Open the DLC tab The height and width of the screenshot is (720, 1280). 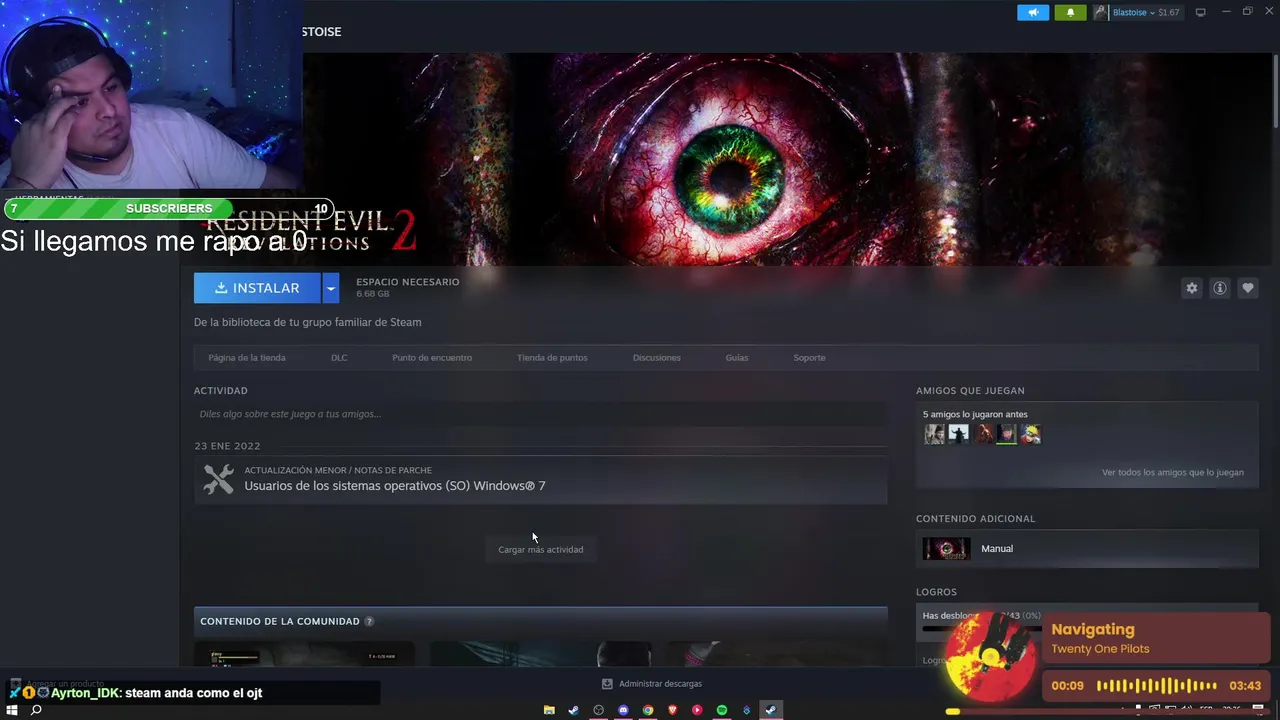[339, 358]
